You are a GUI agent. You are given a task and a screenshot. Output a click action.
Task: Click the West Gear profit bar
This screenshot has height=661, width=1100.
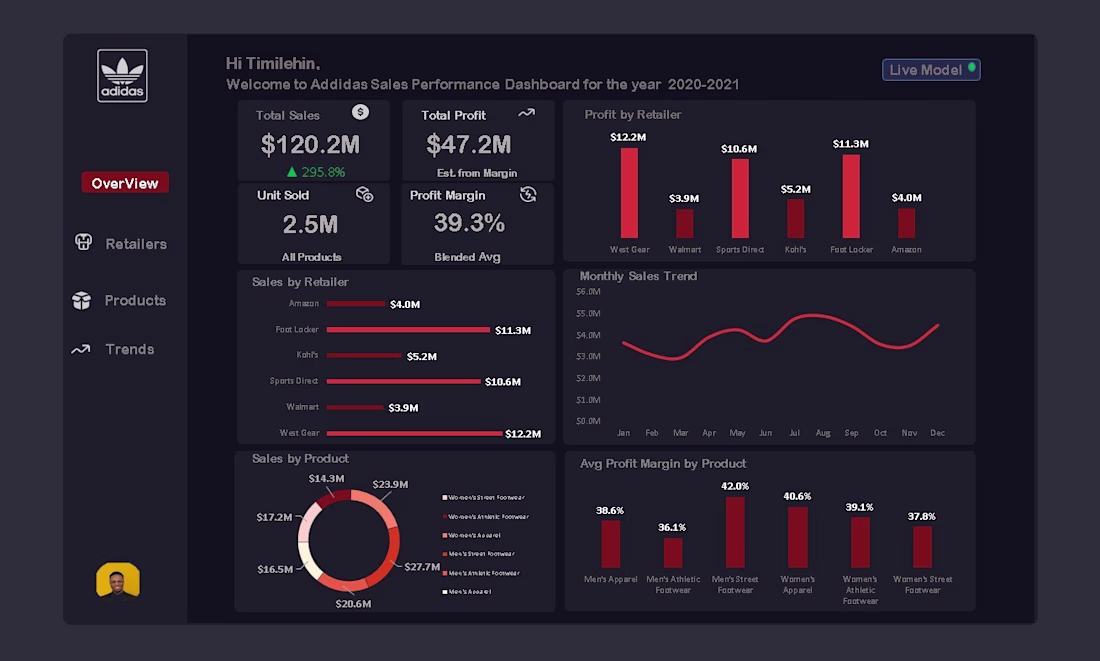point(629,193)
